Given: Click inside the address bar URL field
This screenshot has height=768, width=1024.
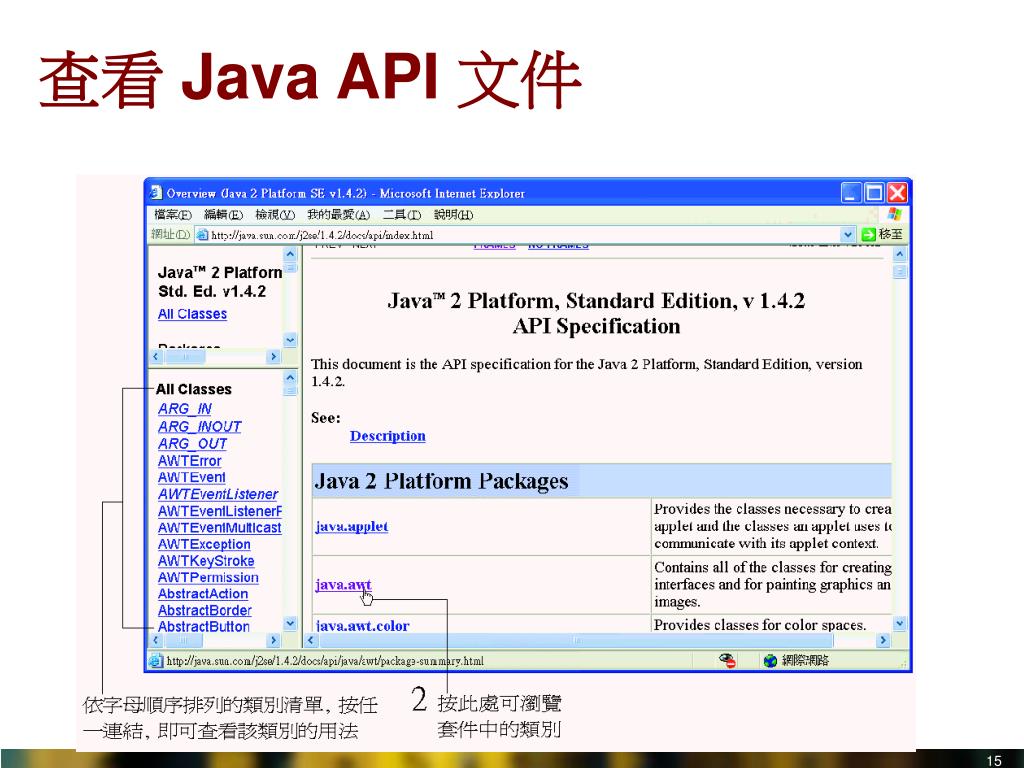Looking at the screenshot, I should coord(520,235).
